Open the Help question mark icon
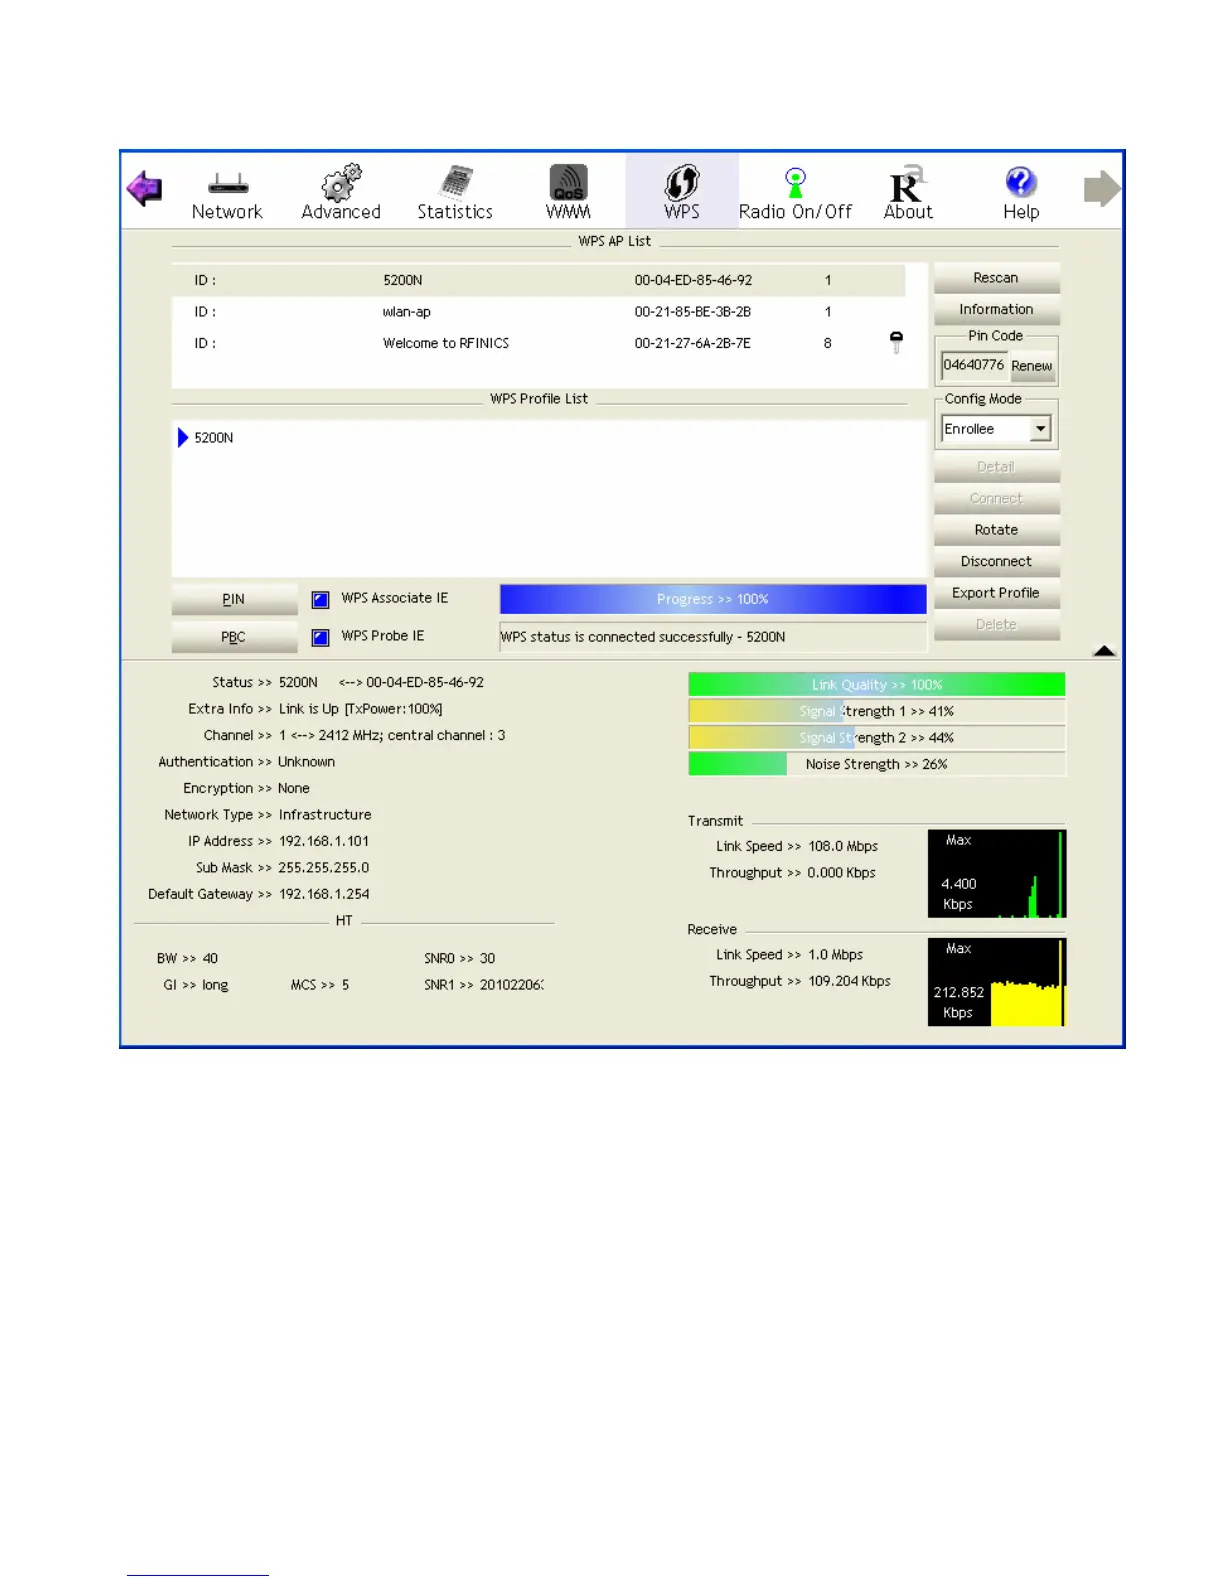 (1021, 182)
